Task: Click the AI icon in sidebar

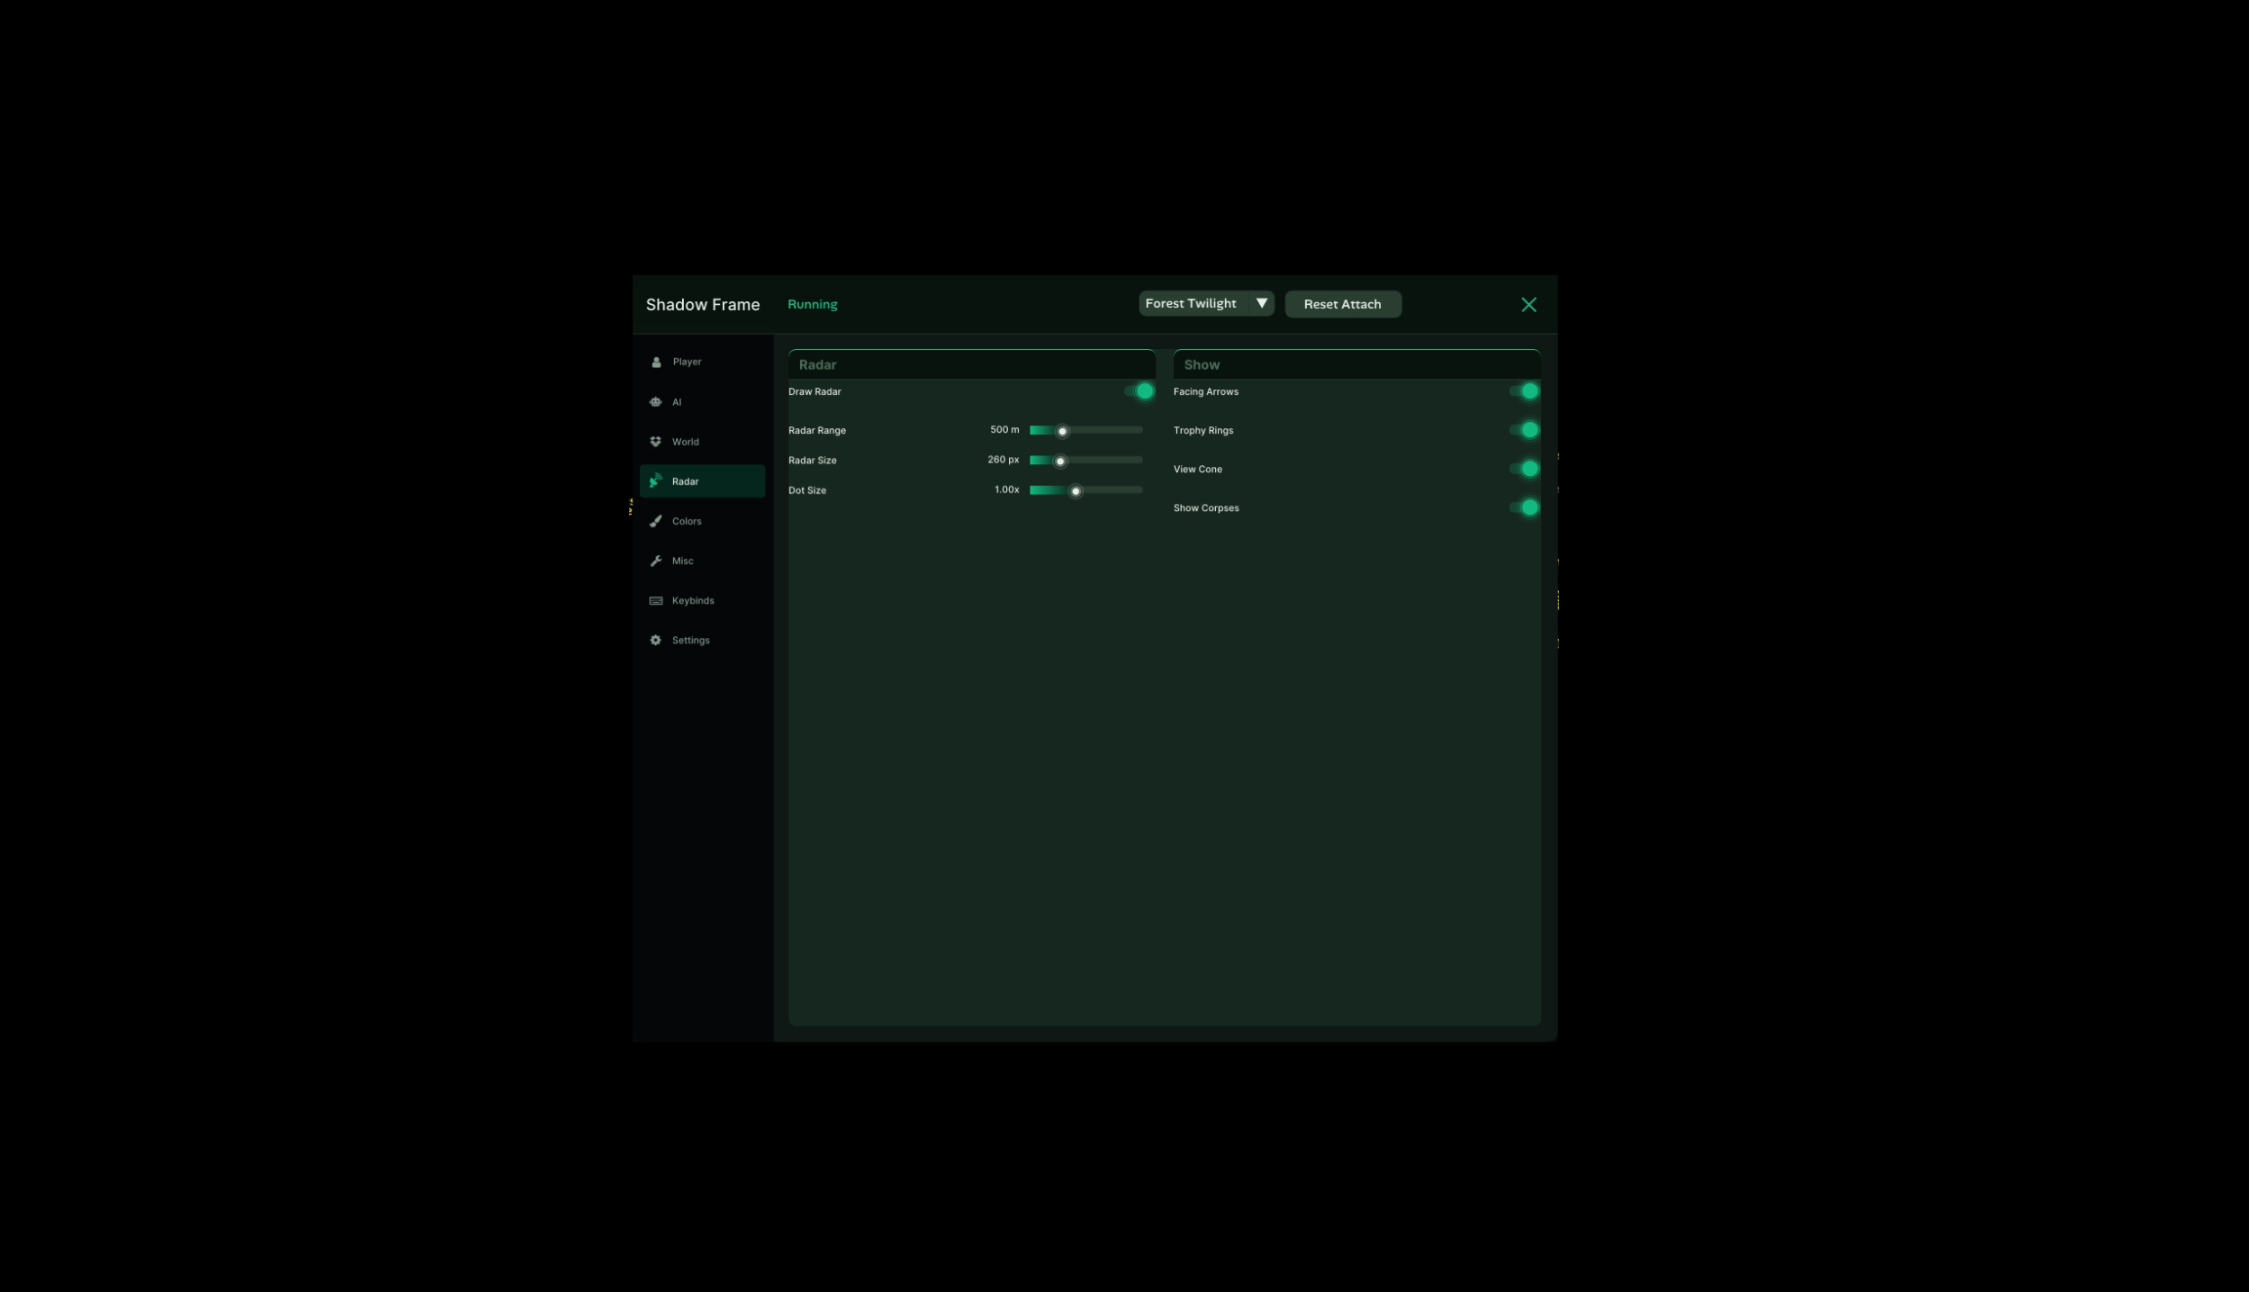Action: click(x=656, y=402)
